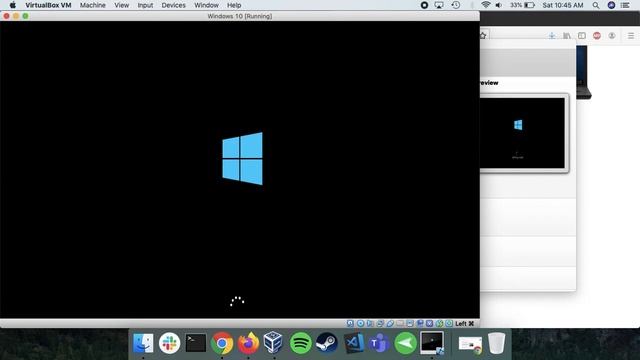Click the network adapter status icon
The width and height of the screenshot is (640, 360).
[x=380, y=323]
